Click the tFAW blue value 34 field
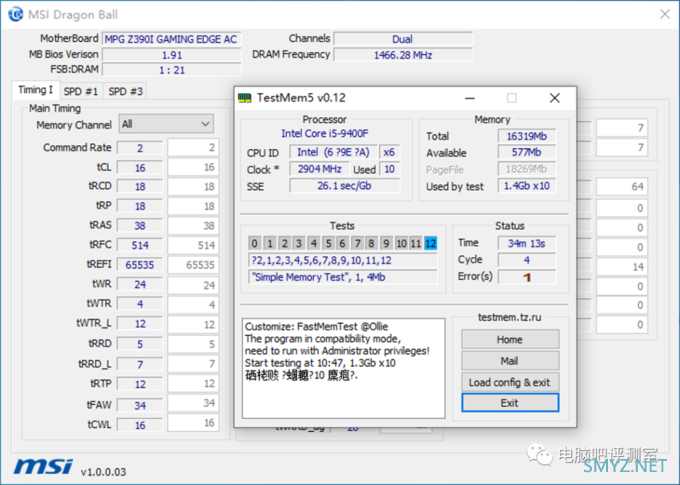 pos(140,405)
